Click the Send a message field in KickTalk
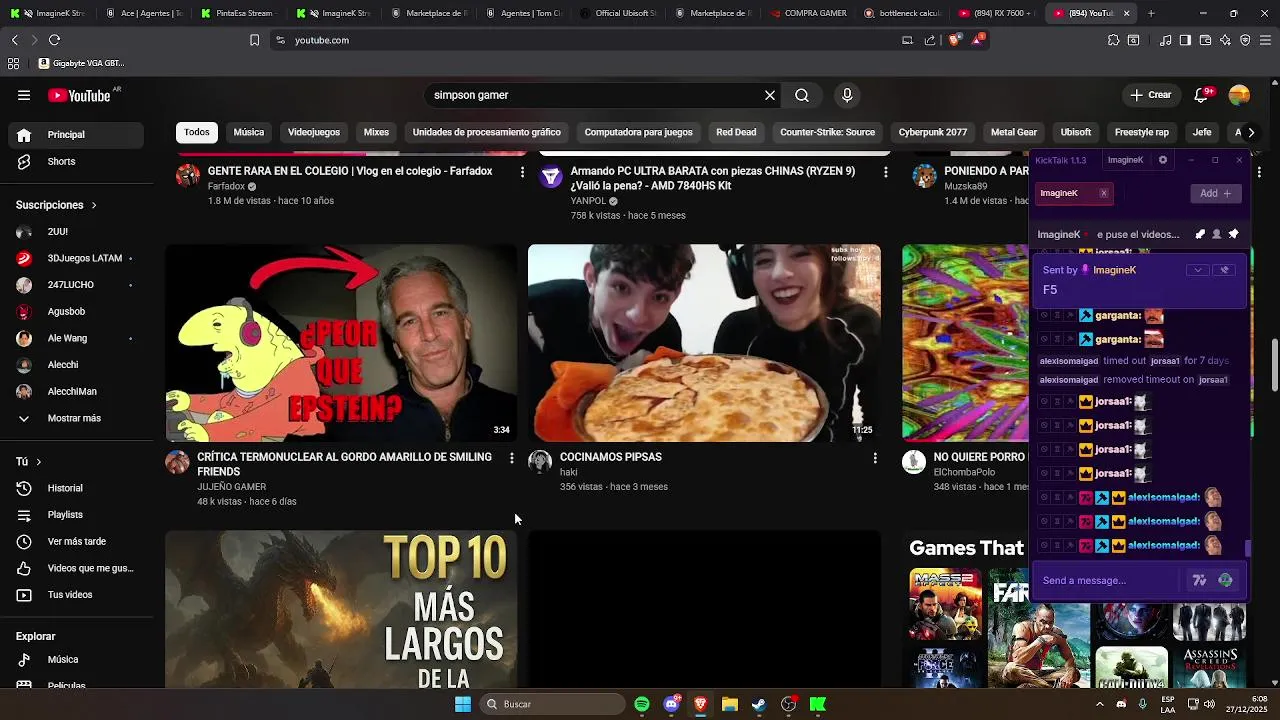The width and height of the screenshot is (1280, 720). (x=1110, y=580)
